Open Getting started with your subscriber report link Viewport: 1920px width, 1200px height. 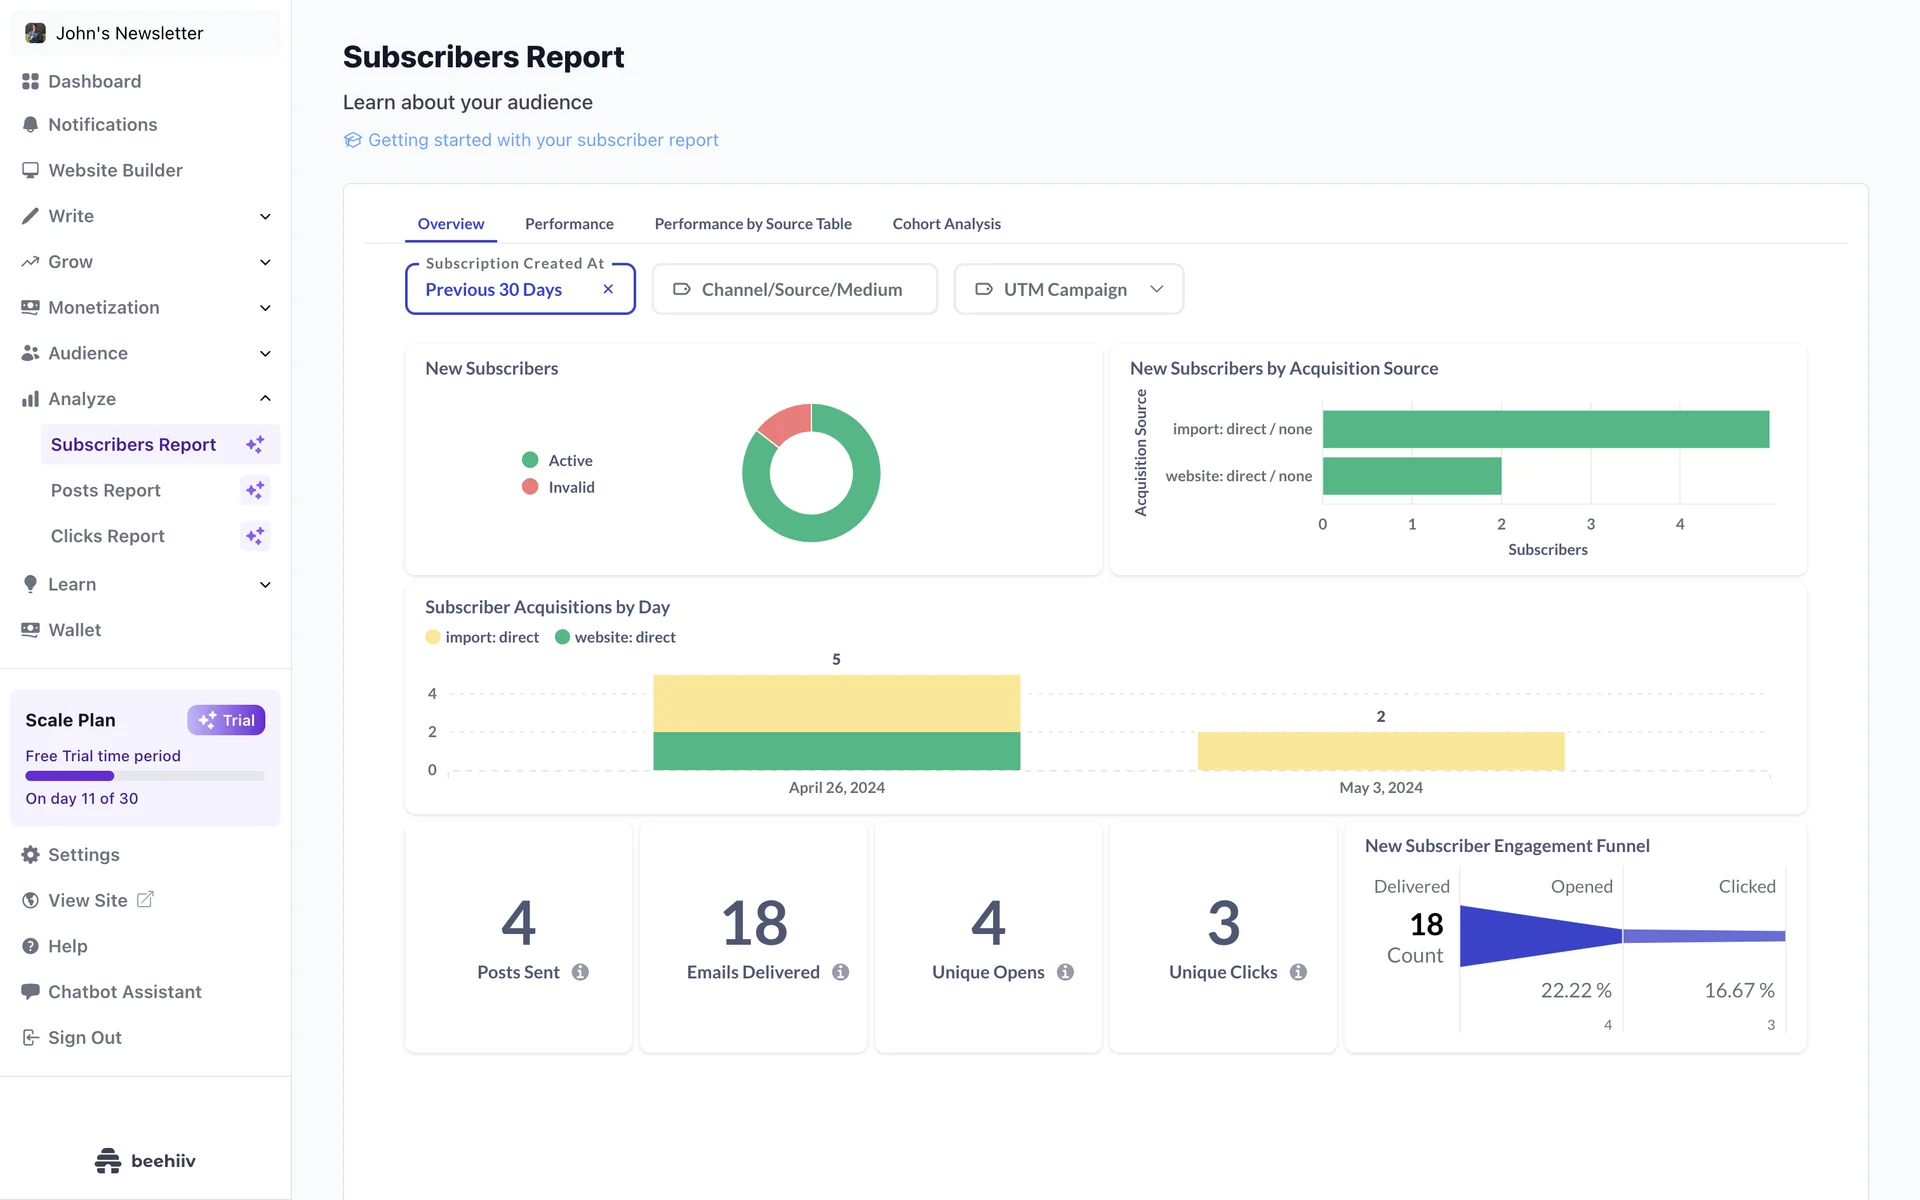tap(542, 140)
